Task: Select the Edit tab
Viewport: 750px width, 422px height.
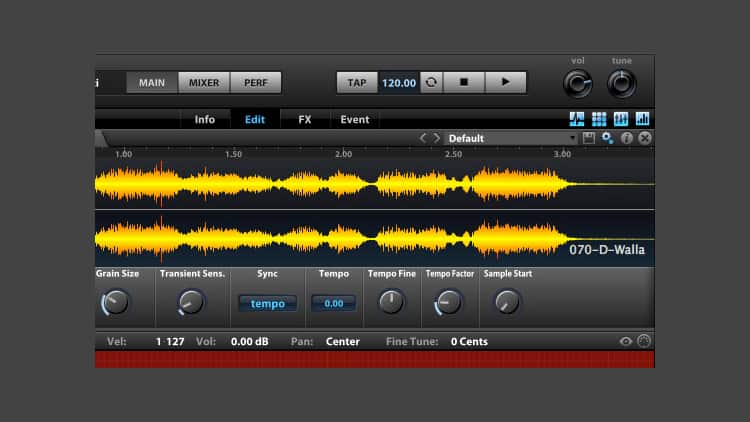Action: click(255, 119)
